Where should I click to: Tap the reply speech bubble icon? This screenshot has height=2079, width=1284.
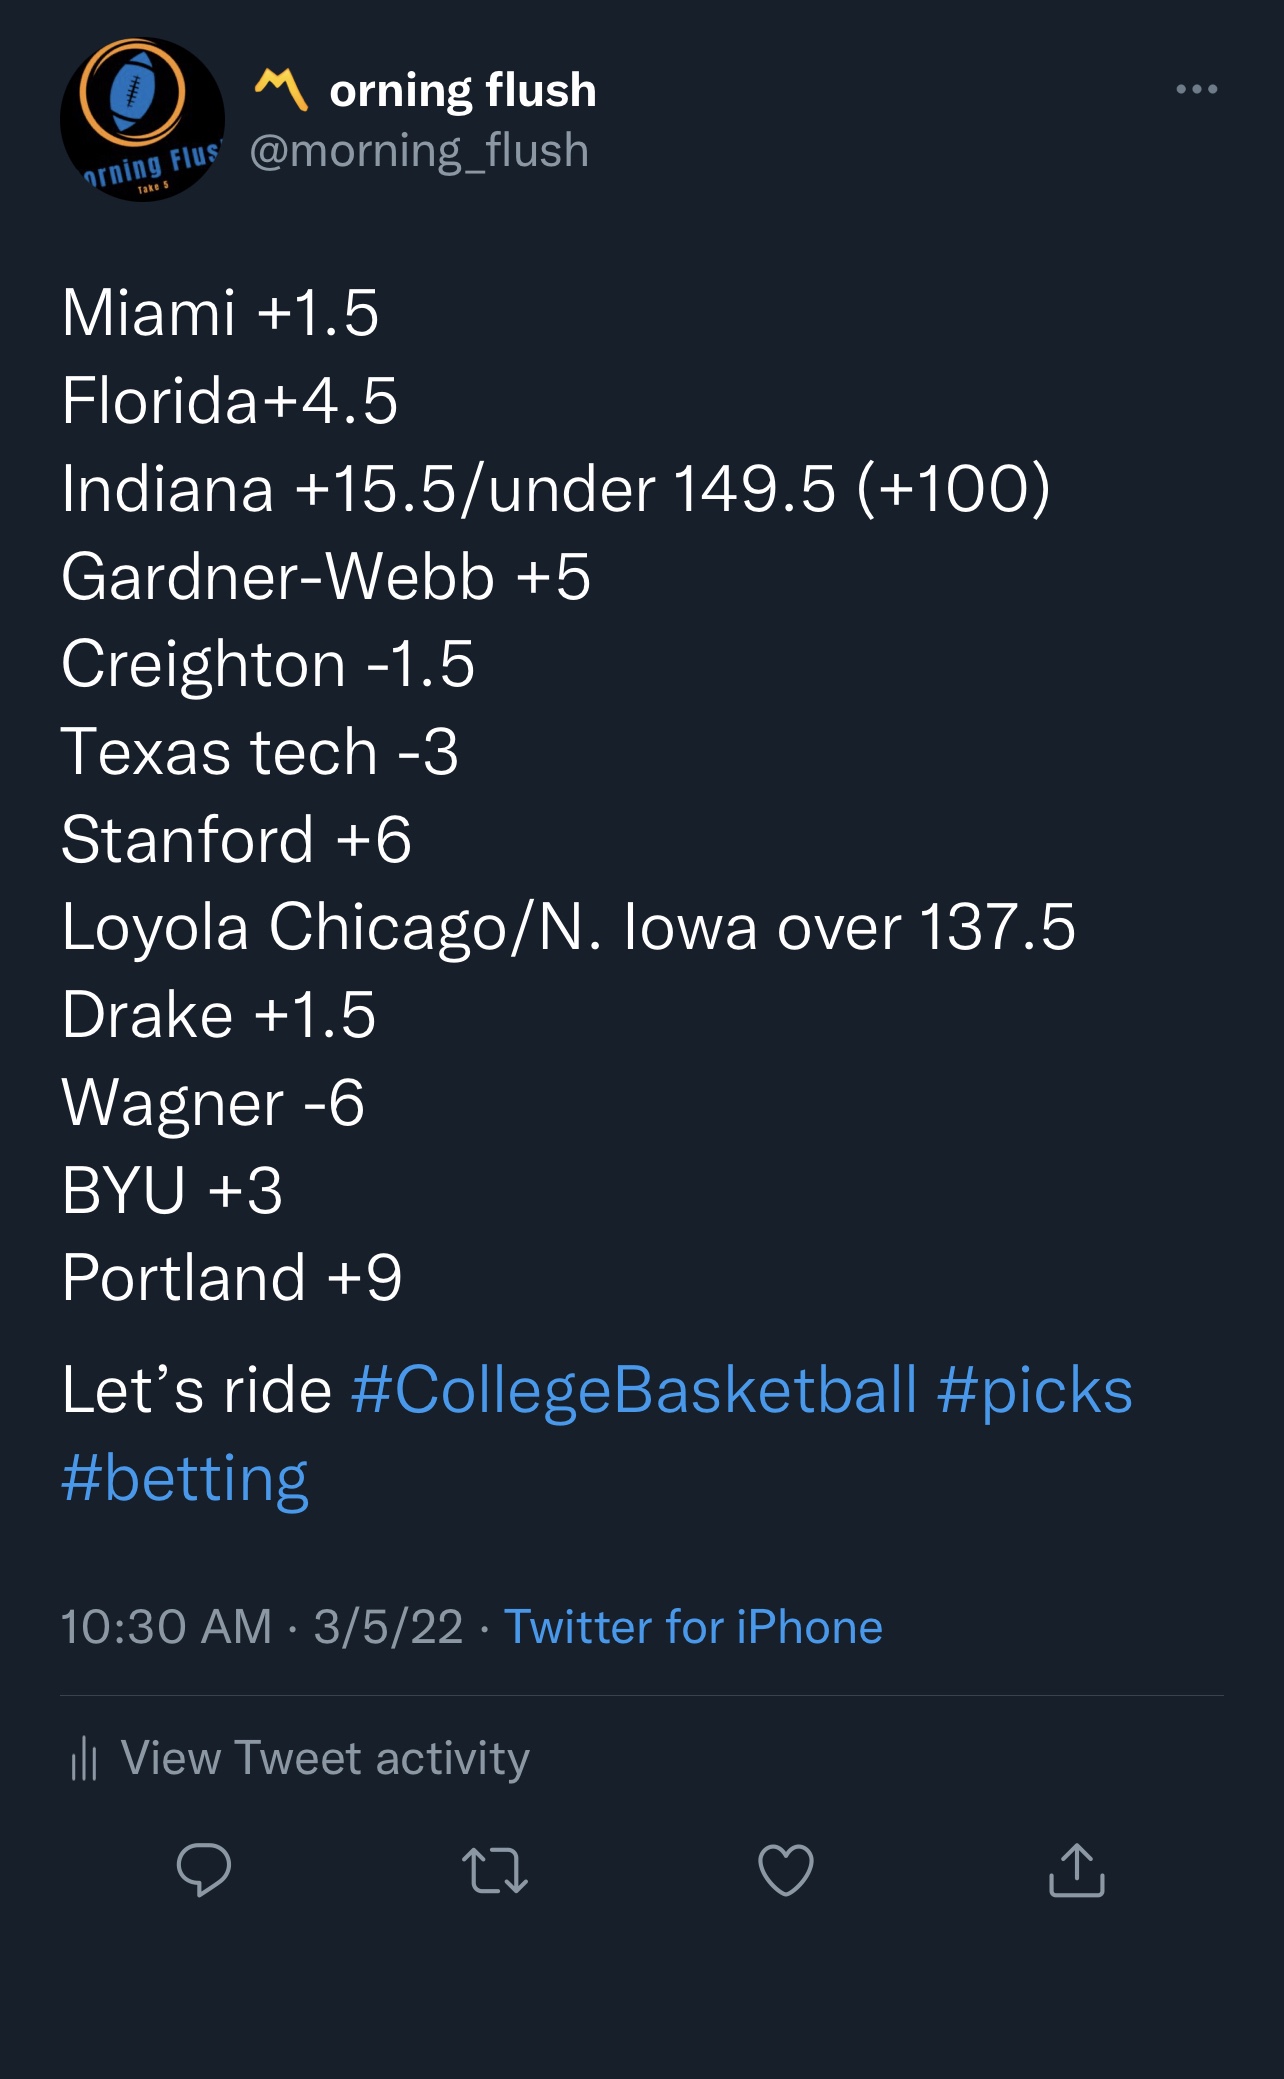point(204,1869)
